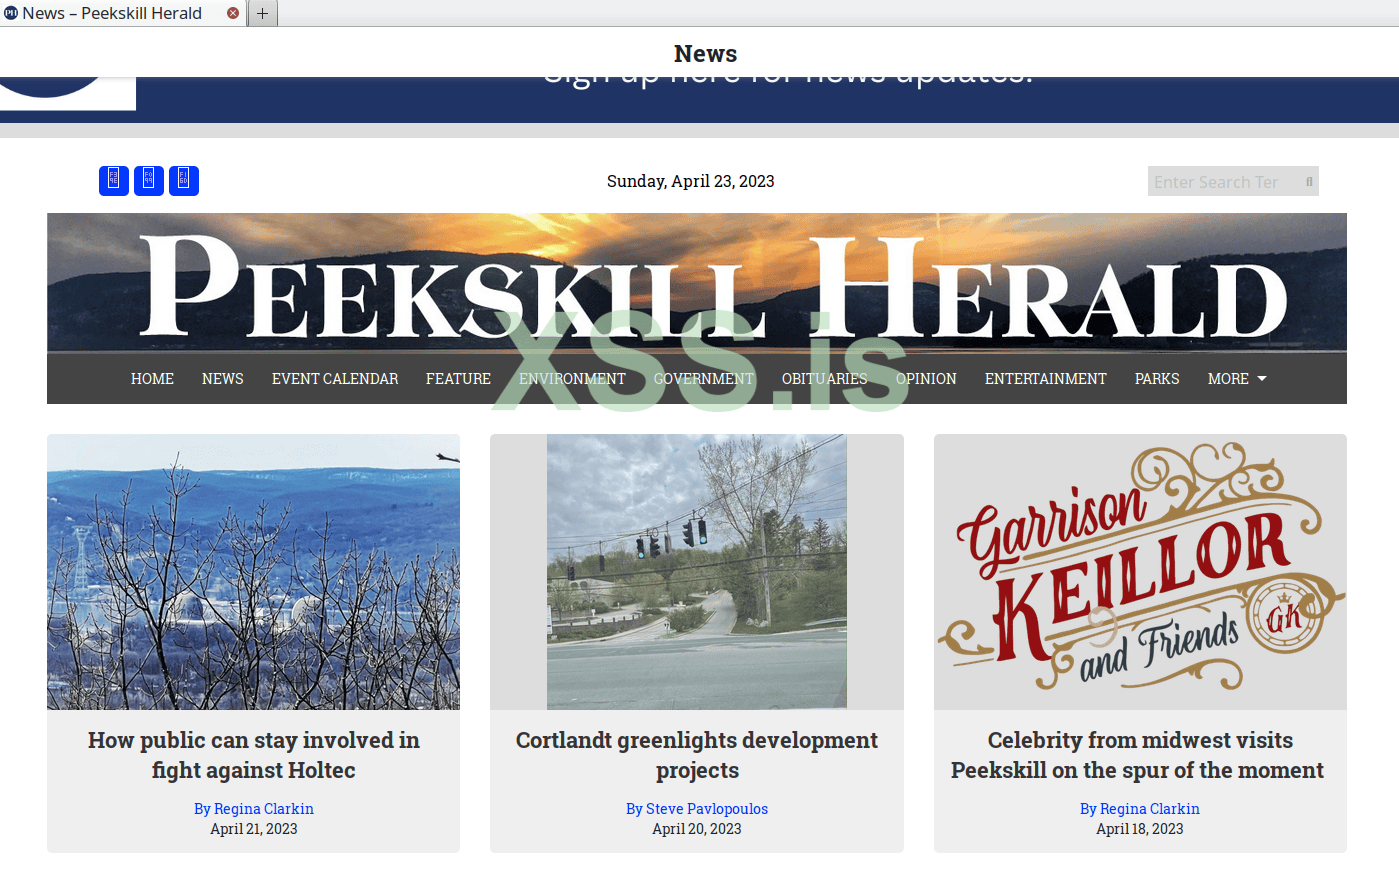1399x877 pixels.
Task: Open the Holtec fight article headline
Action: (254, 755)
